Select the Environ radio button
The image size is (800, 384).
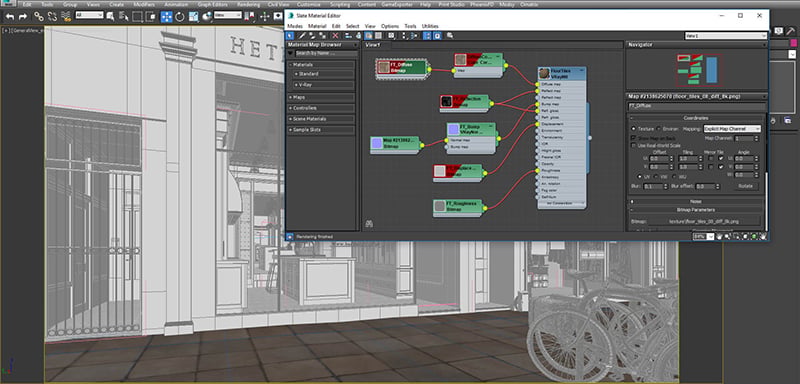click(x=658, y=129)
